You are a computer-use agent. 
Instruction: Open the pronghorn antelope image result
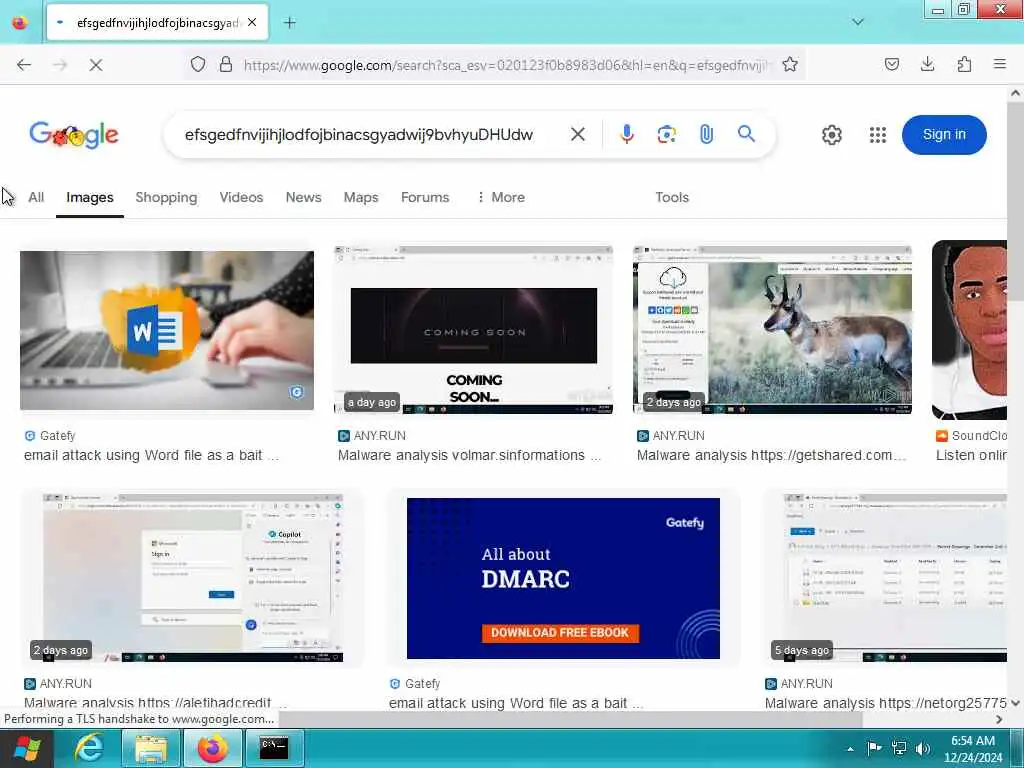[773, 330]
